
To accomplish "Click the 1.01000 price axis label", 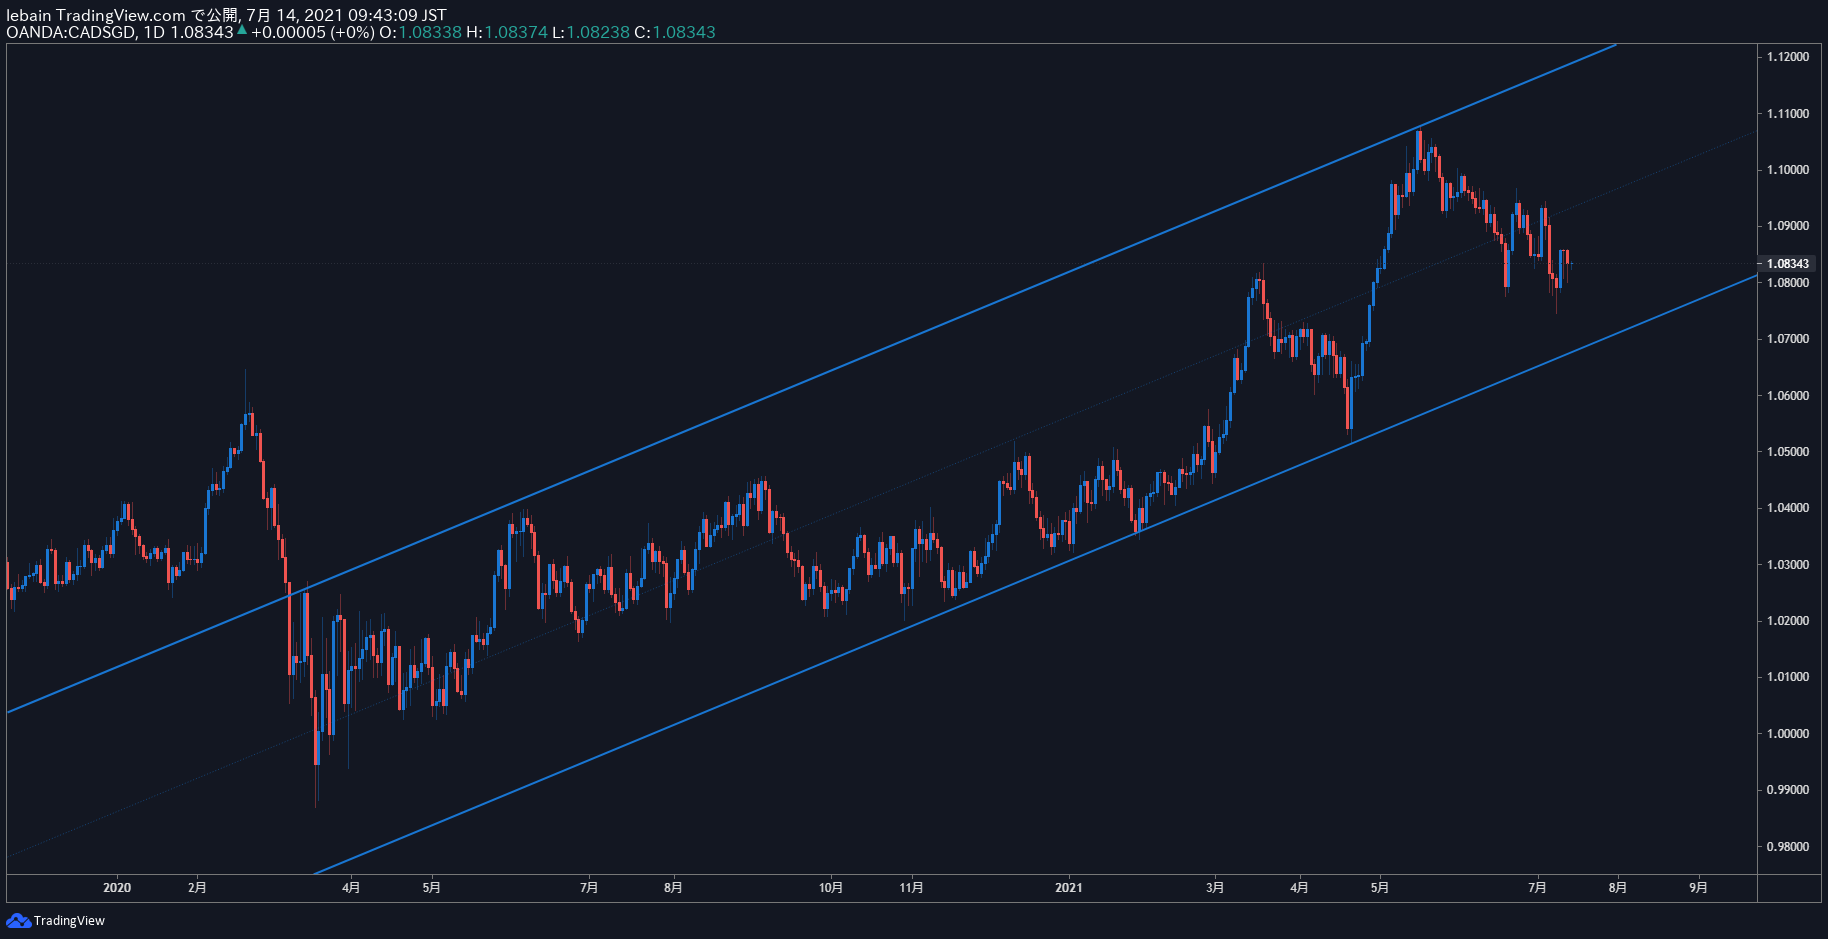I will [x=1788, y=677].
